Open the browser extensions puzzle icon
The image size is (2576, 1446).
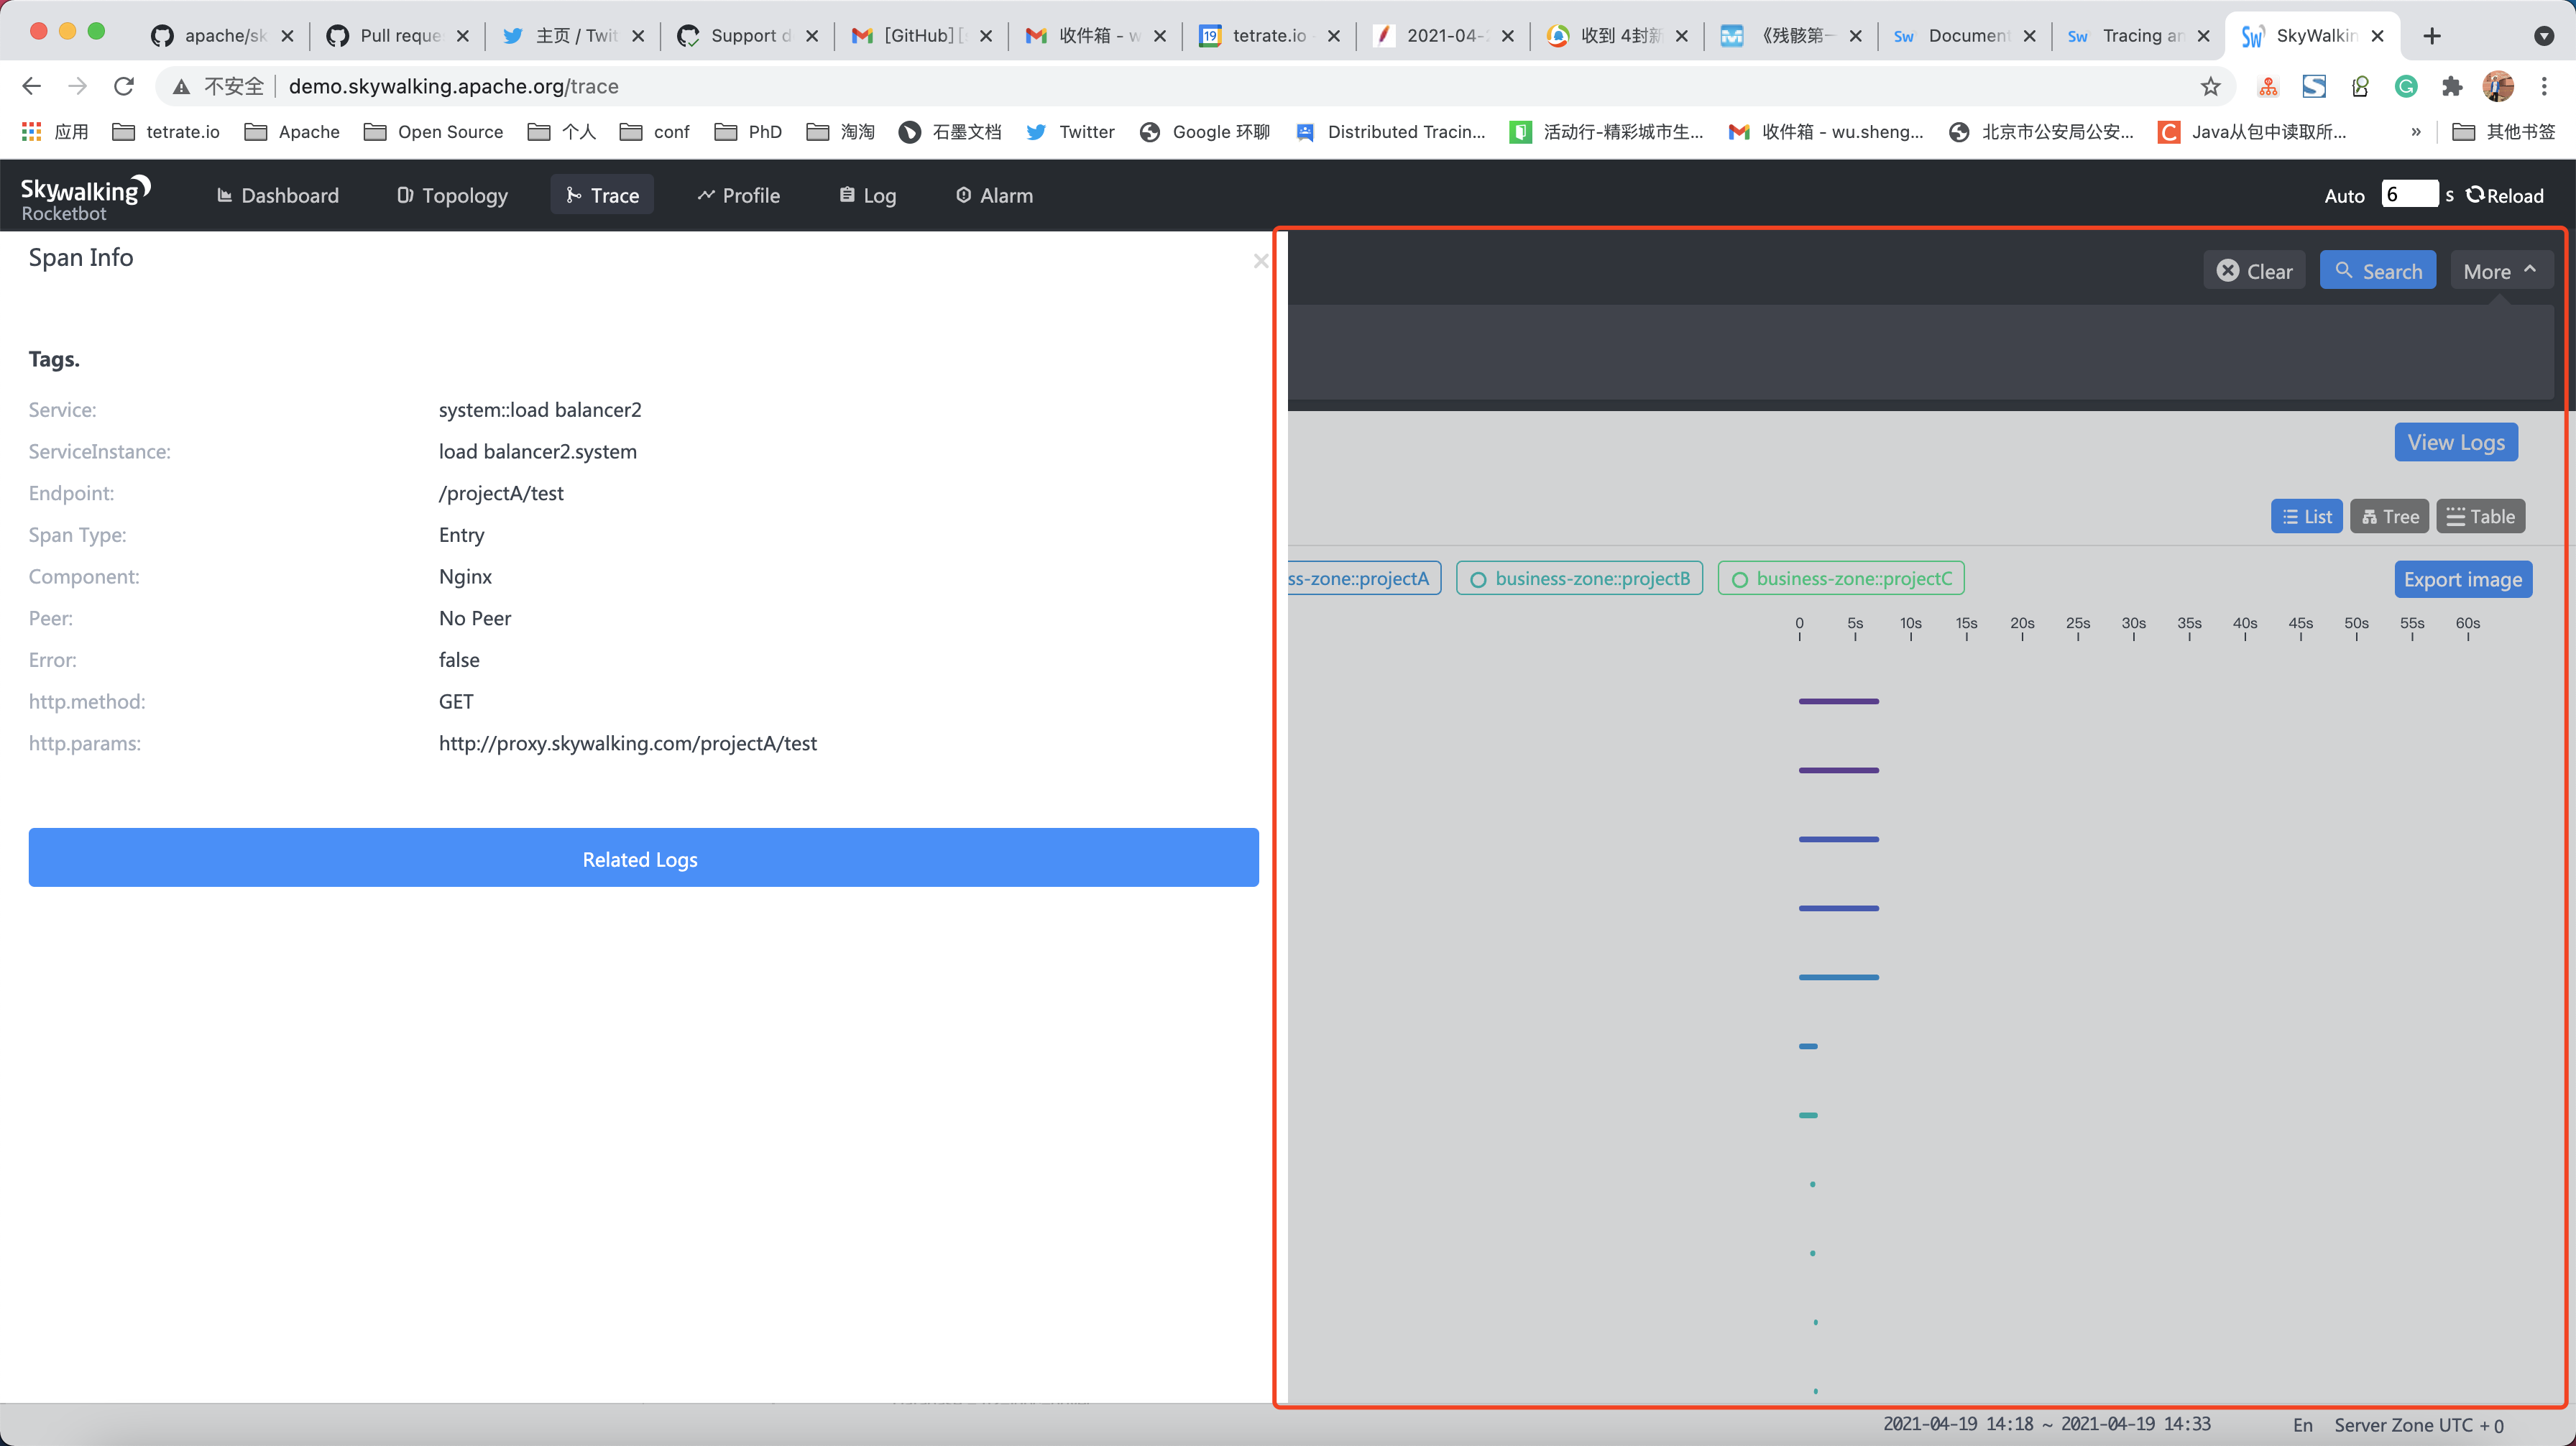[2451, 87]
